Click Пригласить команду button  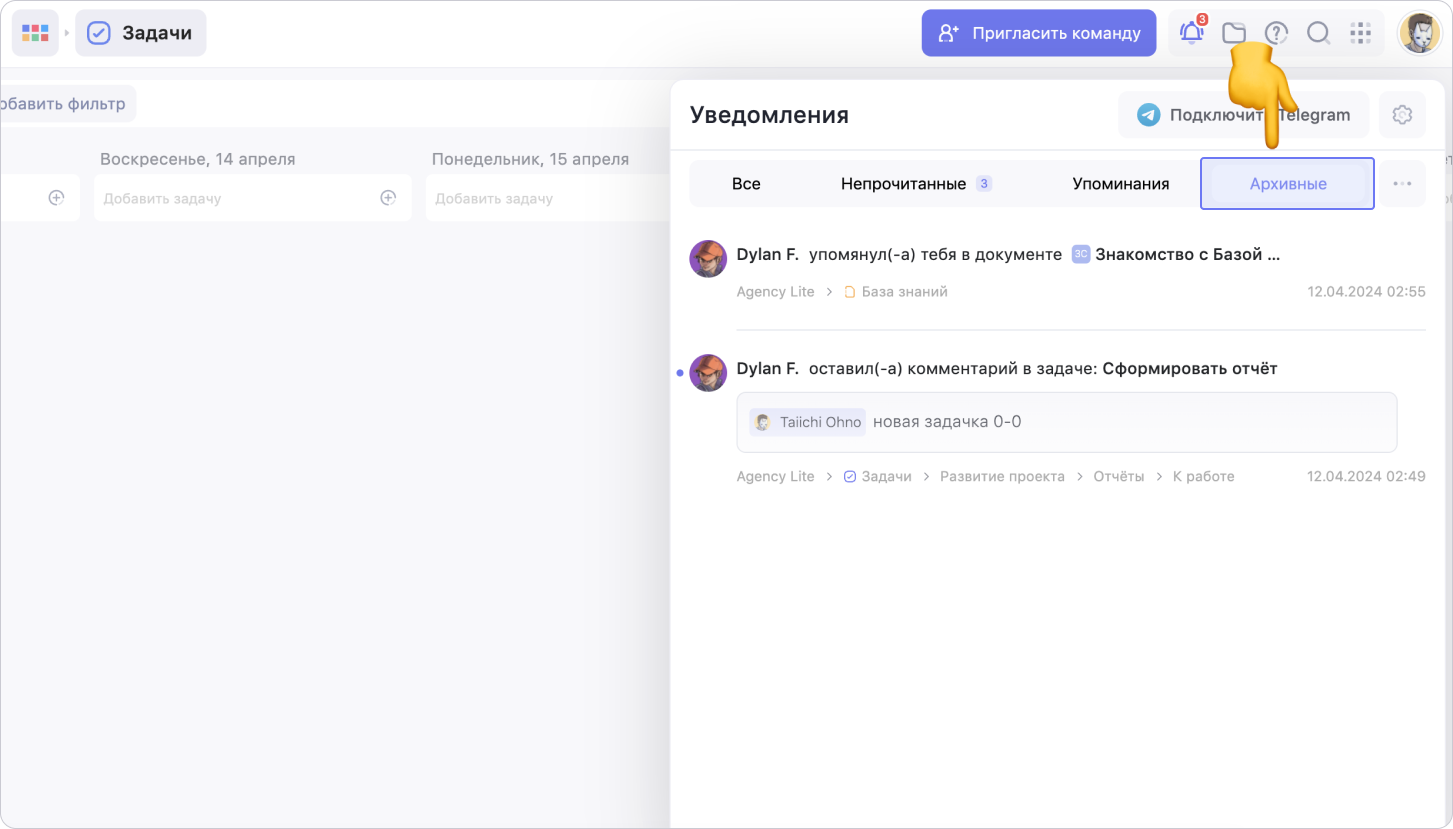point(1038,33)
